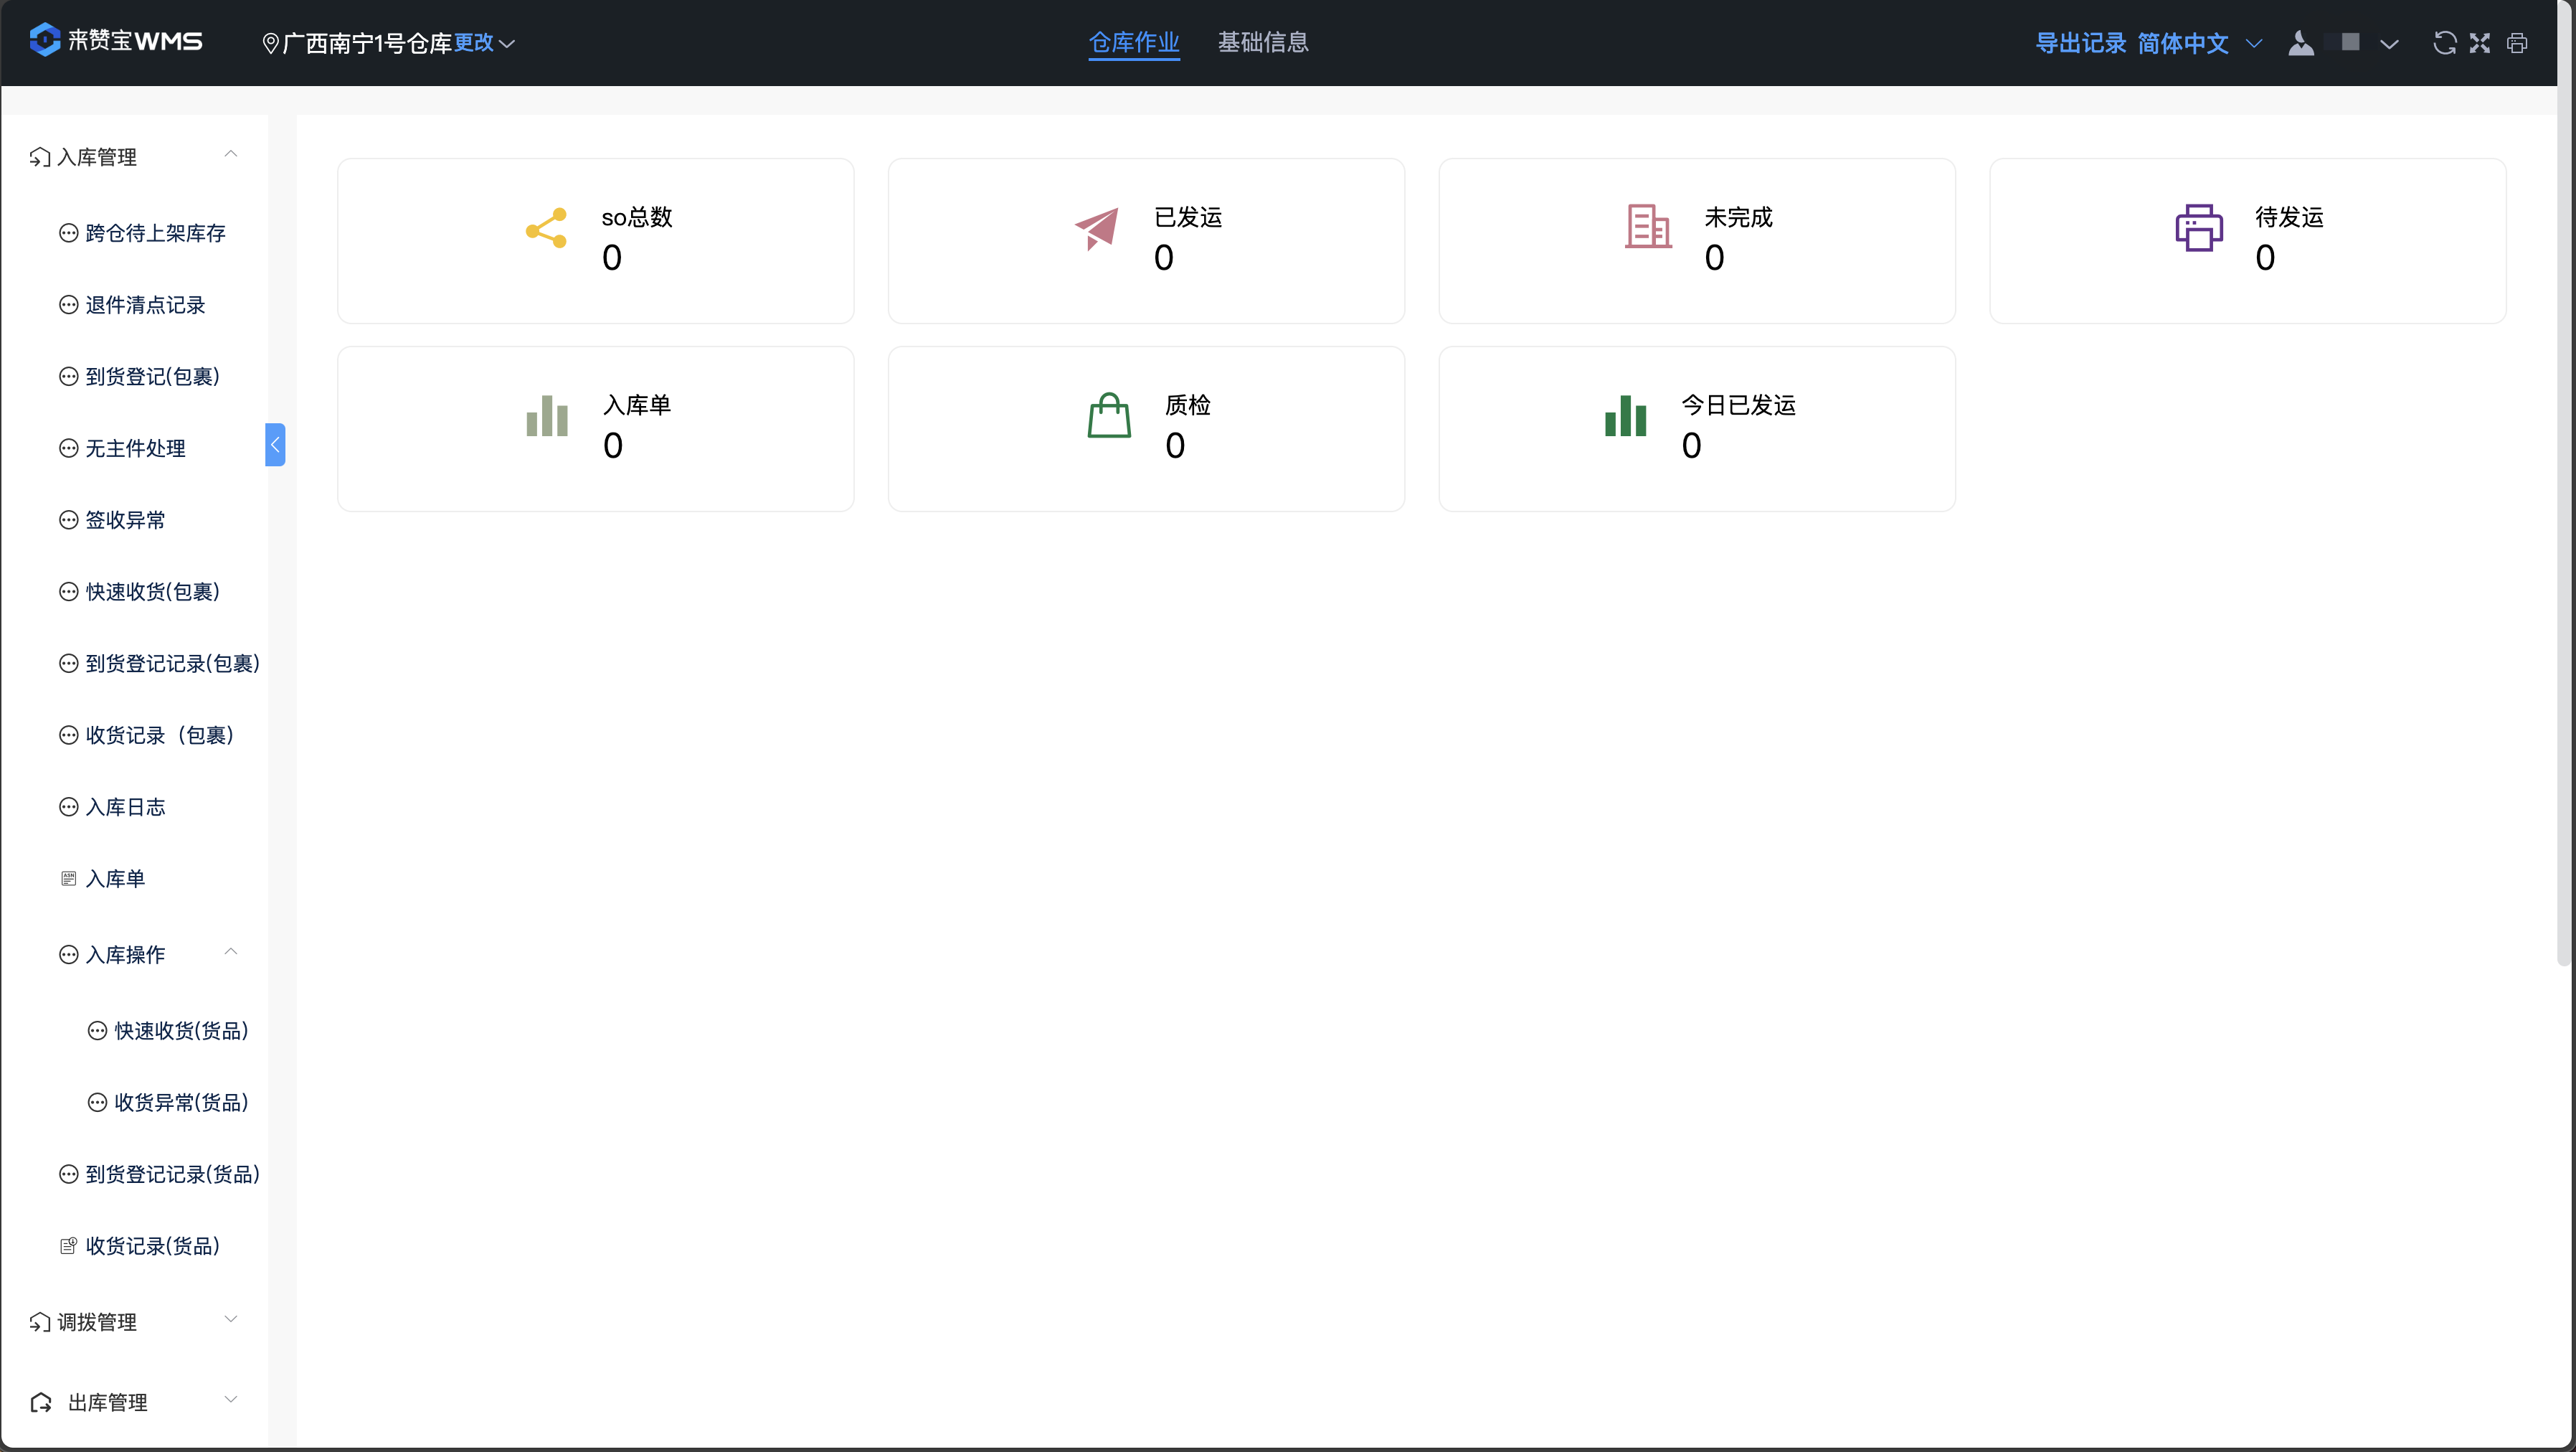Click the user avatar icon

(2301, 43)
